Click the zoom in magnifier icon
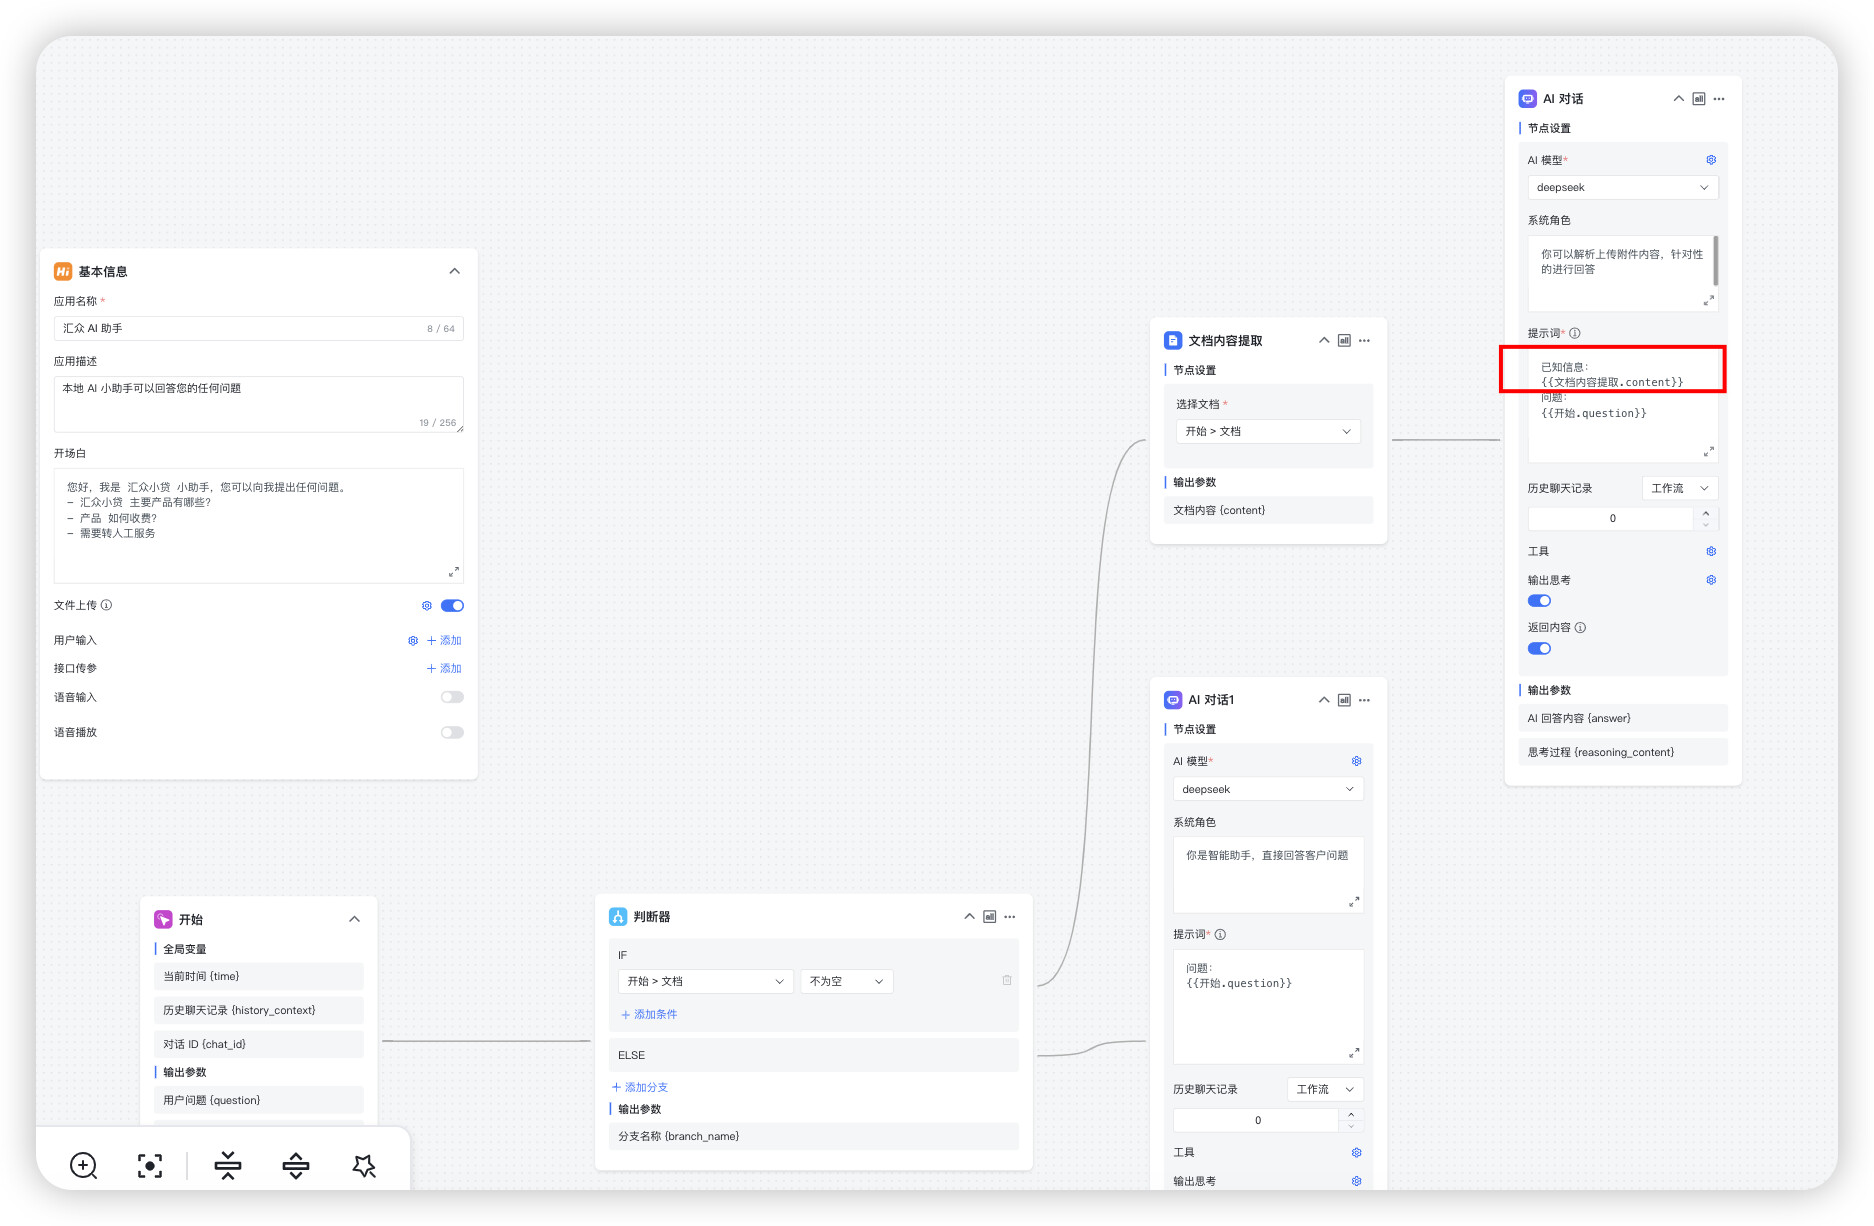1874x1226 pixels. coord(84,1165)
